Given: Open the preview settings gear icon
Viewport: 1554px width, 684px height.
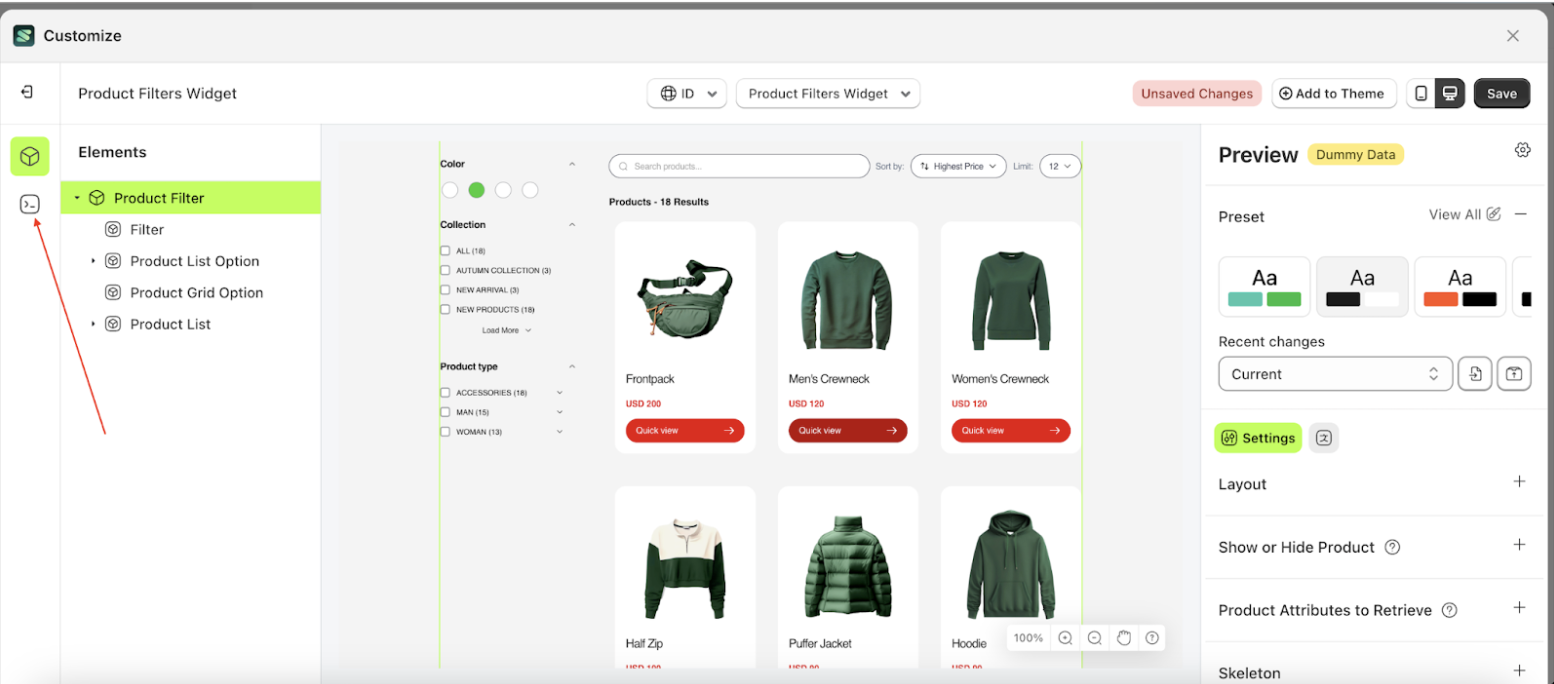Looking at the screenshot, I should click(x=1522, y=150).
